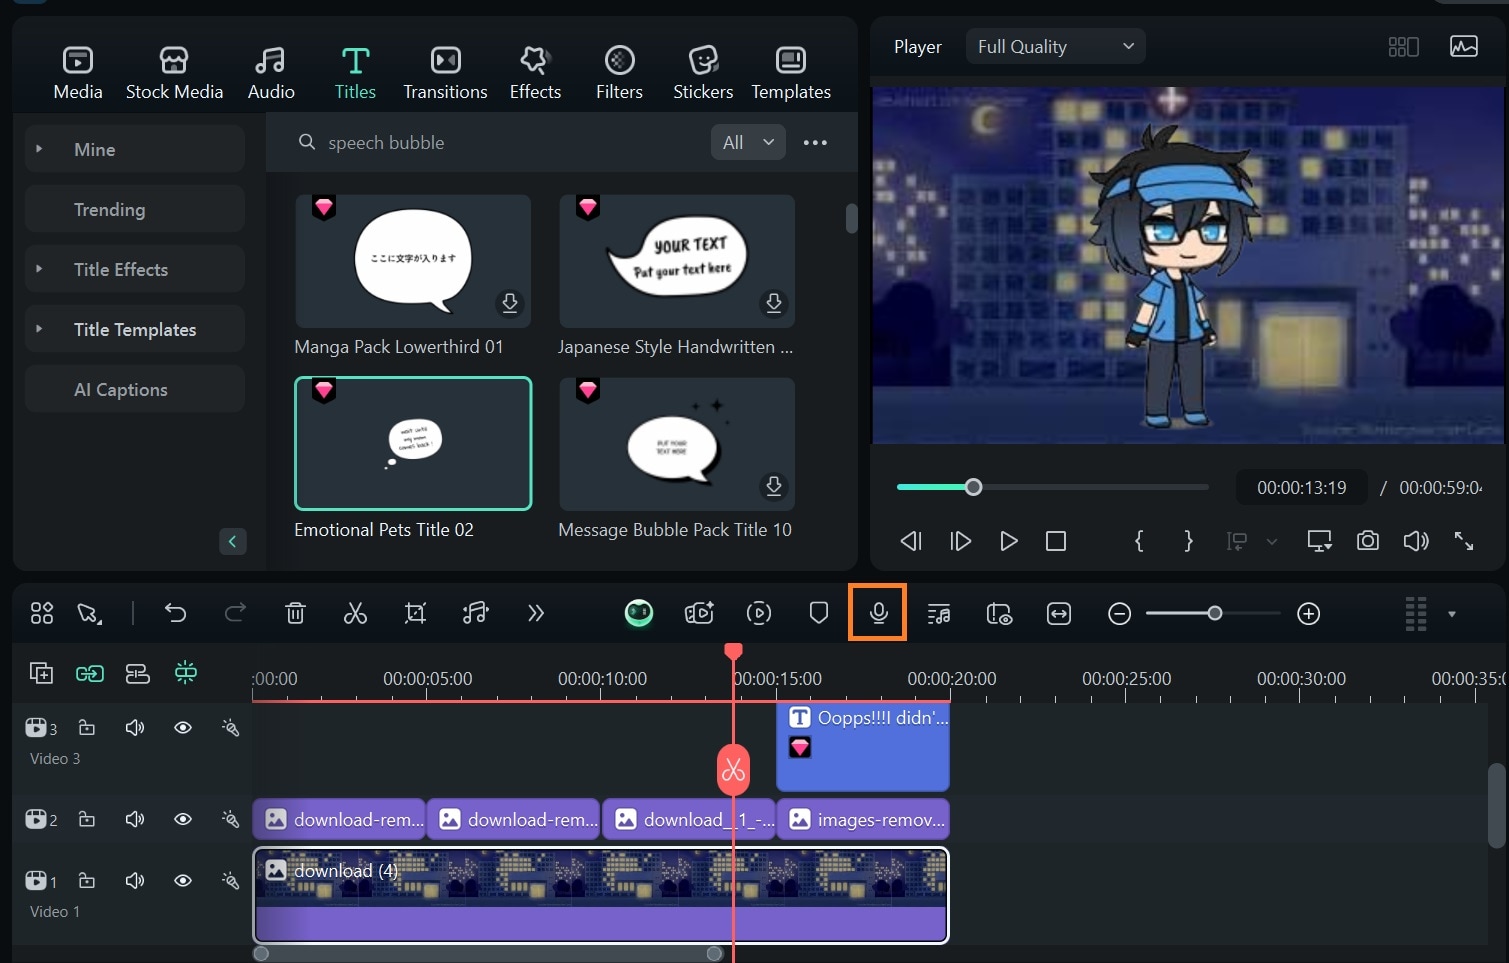The height and width of the screenshot is (963, 1509).
Task: Set the mark in point
Action: coord(1139,541)
